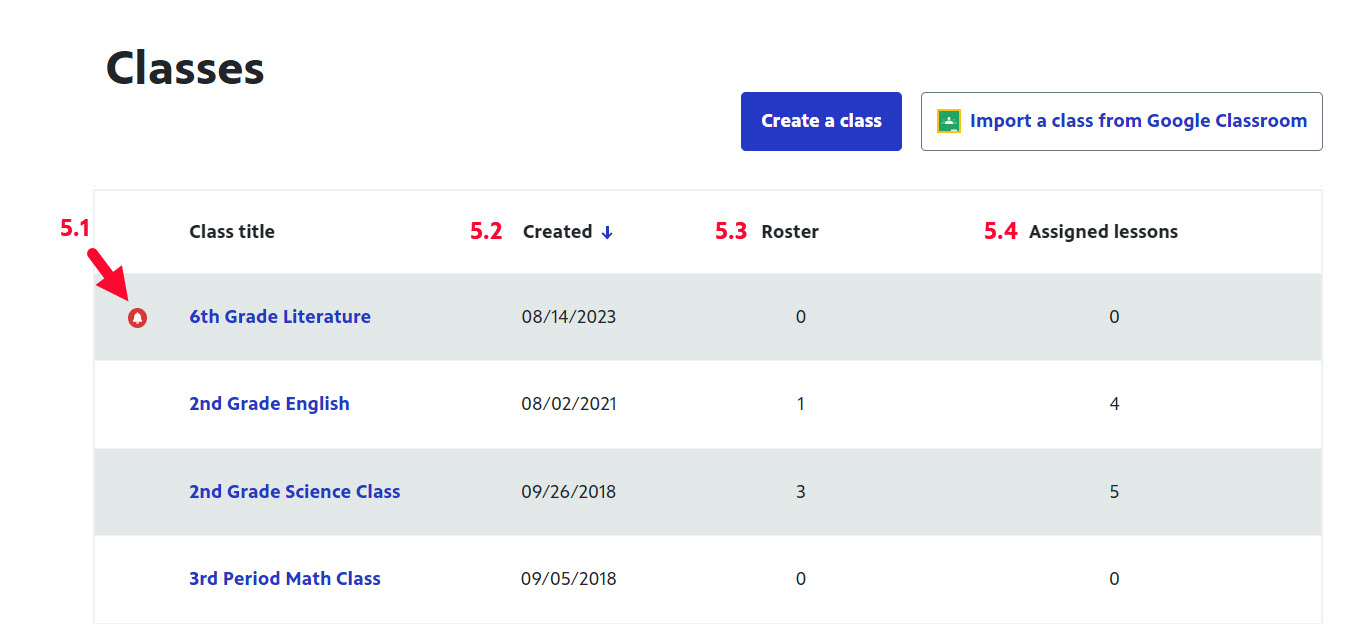Image resolution: width=1354 pixels, height=624 pixels.
Task: Import a class from Google Classroom
Action: (1137, 122)
